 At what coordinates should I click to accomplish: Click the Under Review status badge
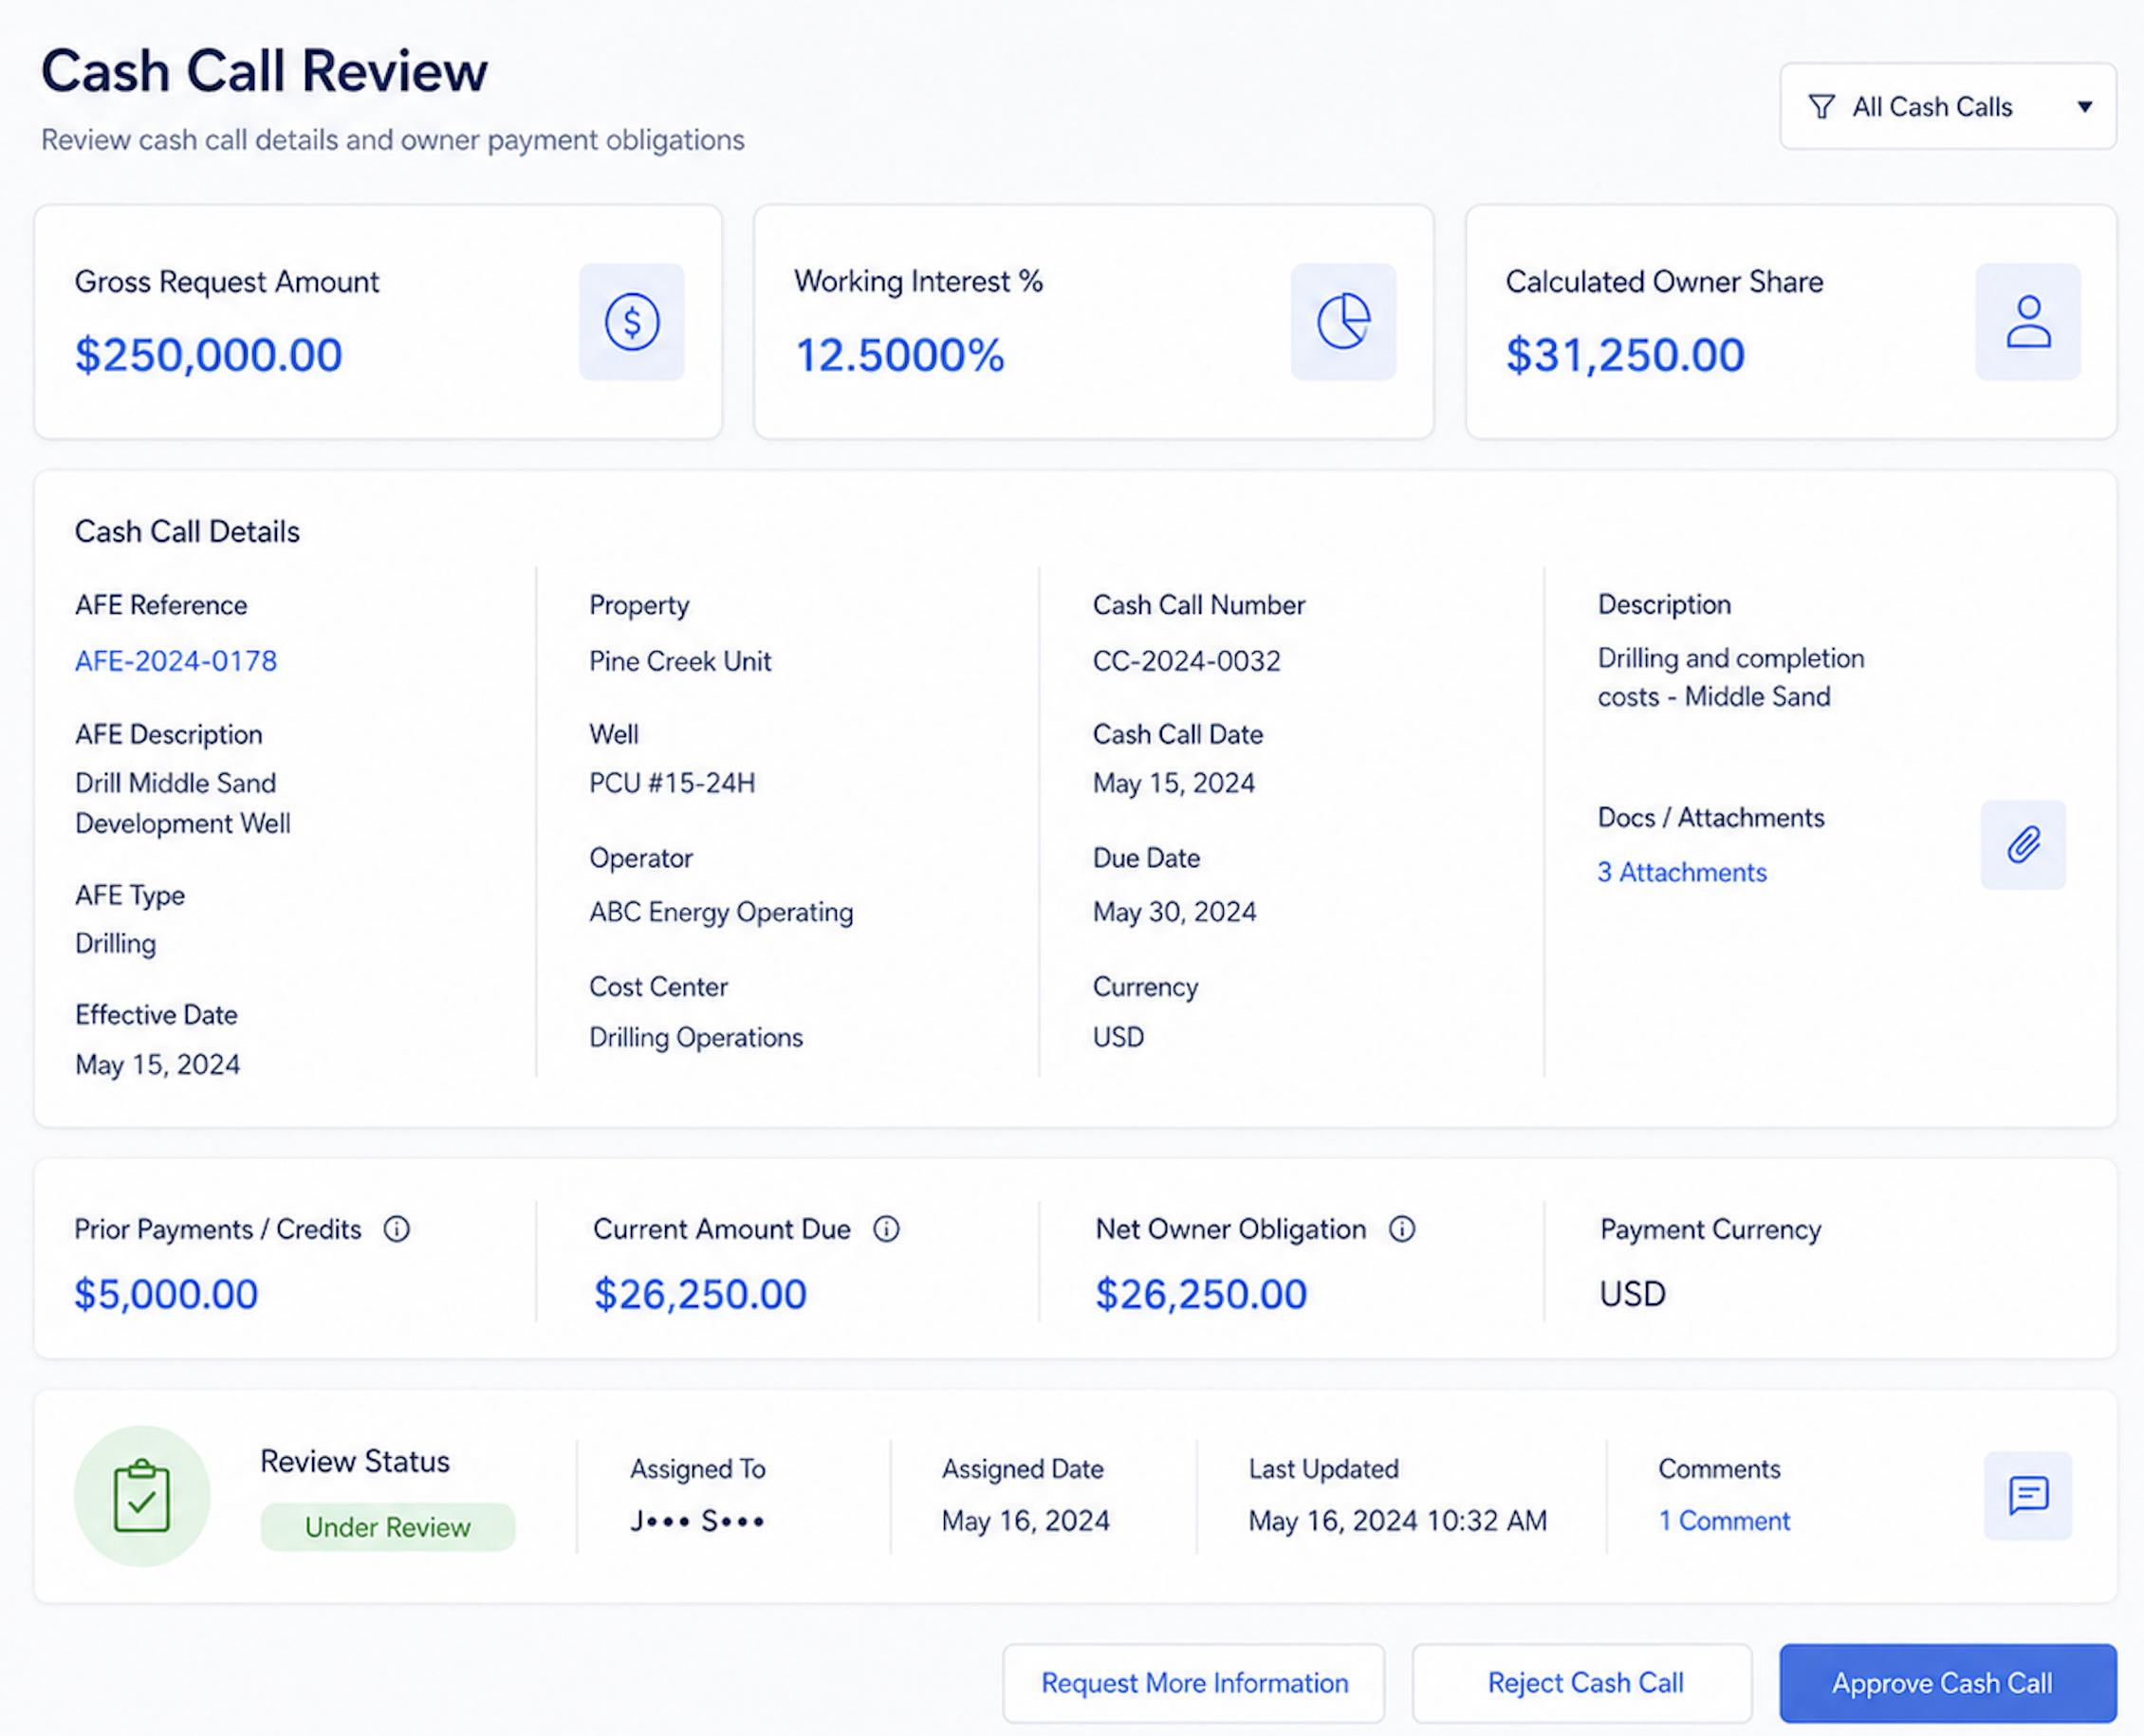[x=388, y=1527]
